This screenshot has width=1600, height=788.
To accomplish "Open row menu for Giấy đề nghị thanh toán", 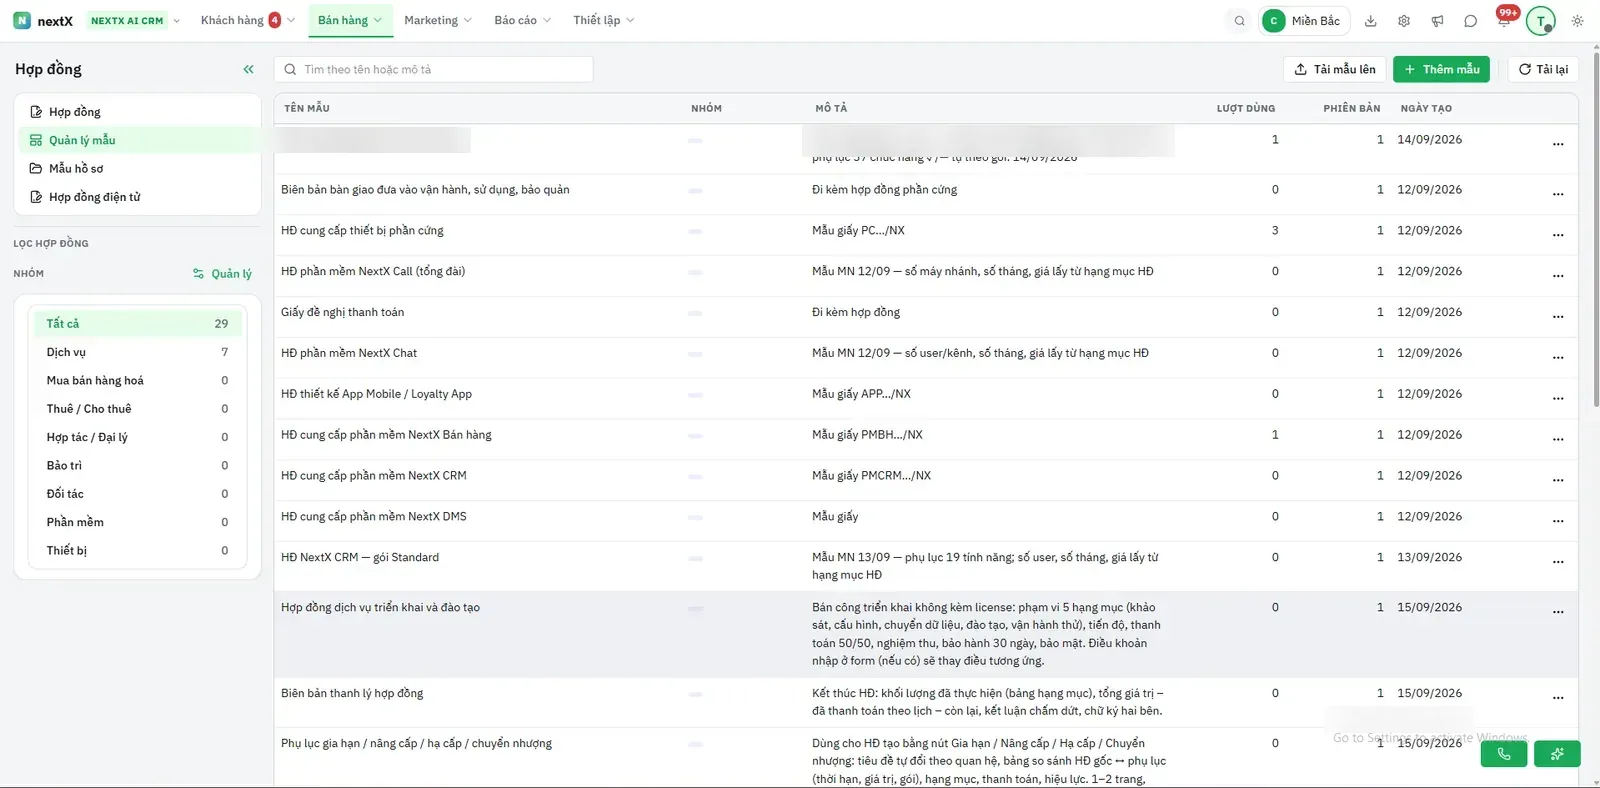I will coord(1557,316).
